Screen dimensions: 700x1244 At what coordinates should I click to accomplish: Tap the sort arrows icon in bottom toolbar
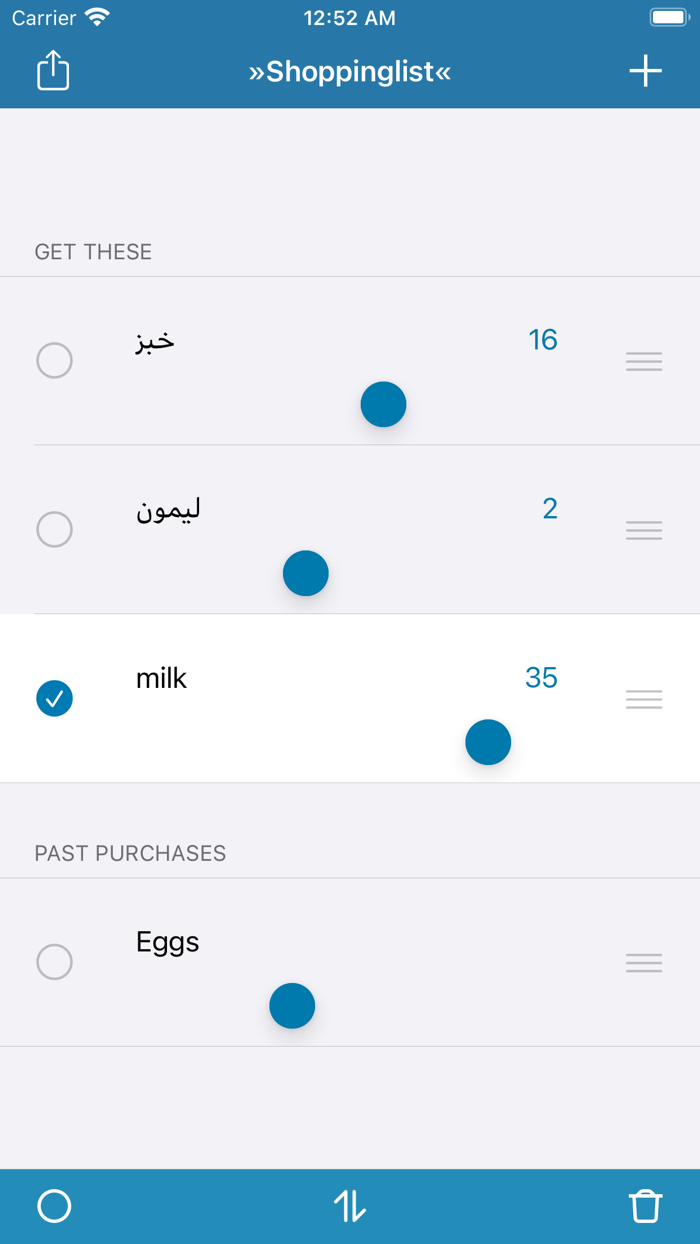point(350,1207)
